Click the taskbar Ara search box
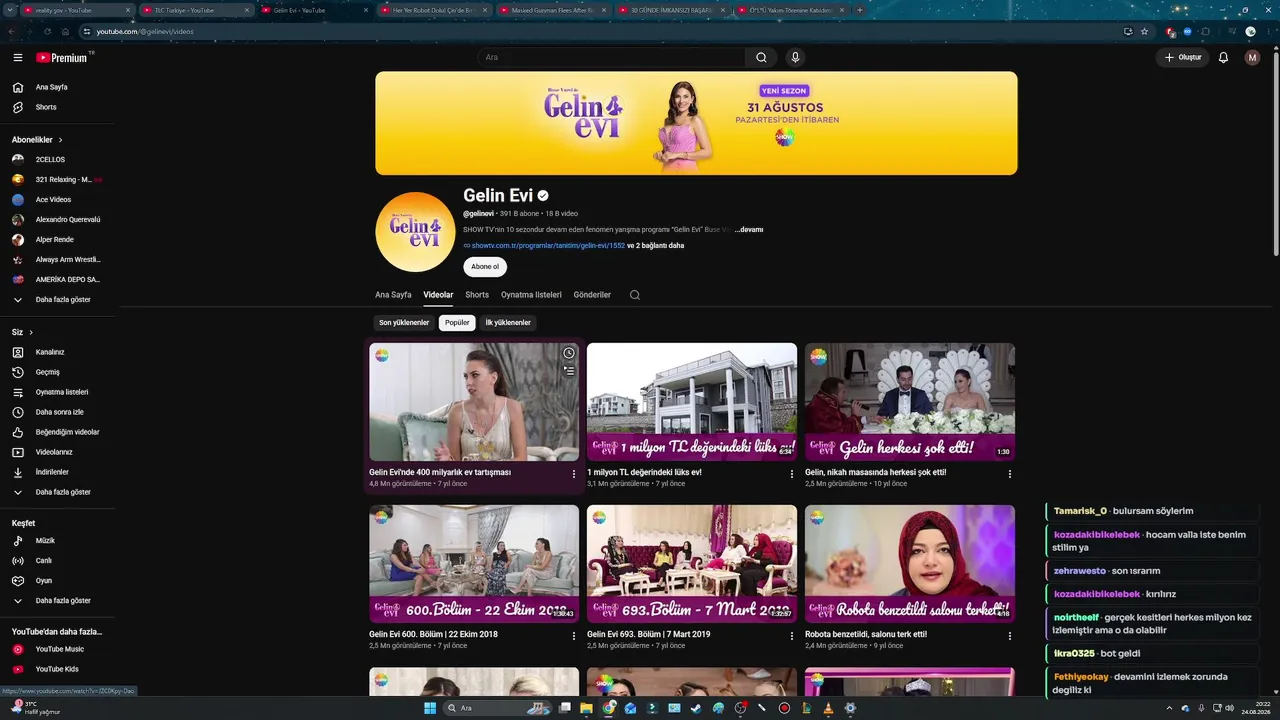This screenshot has width=1280, height=720. pyautogui.click(x=497, y=708)
